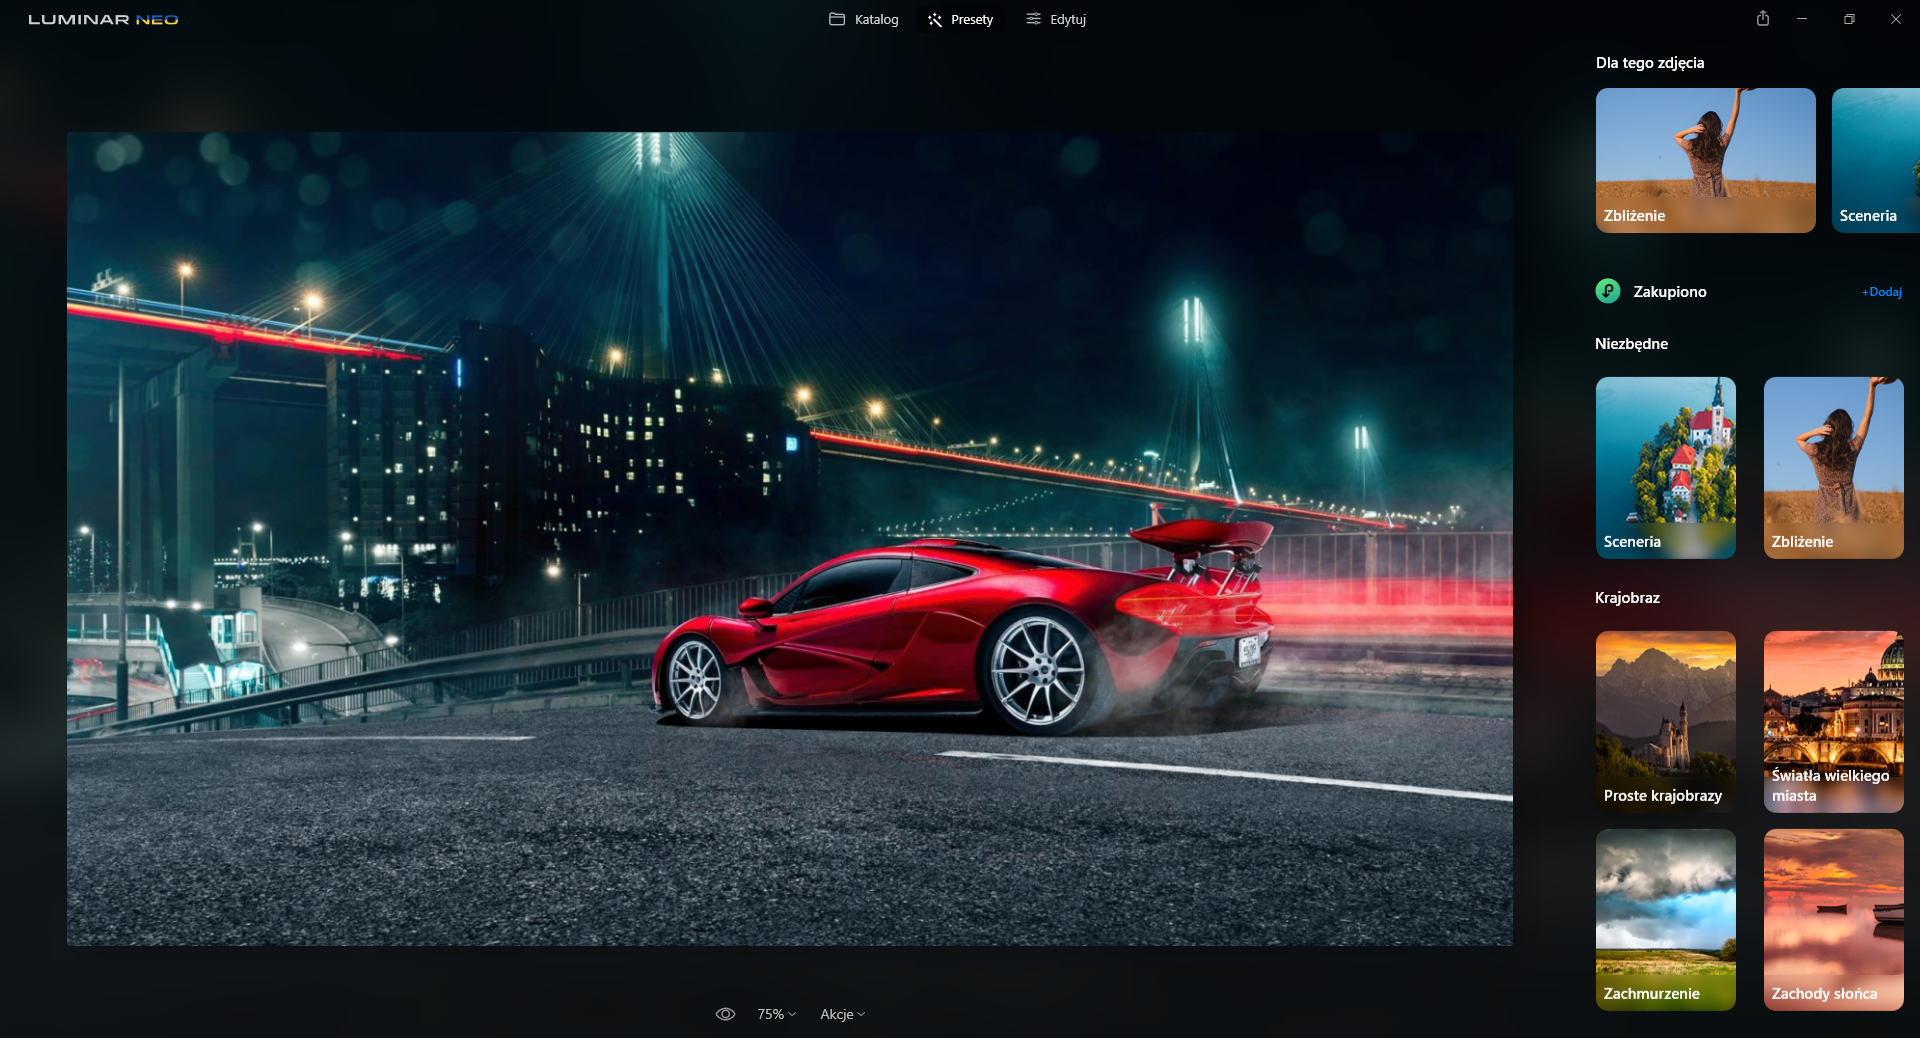Open the Katalog tab
This screenshot has width=1920, height=1038.
pos(864,19)
